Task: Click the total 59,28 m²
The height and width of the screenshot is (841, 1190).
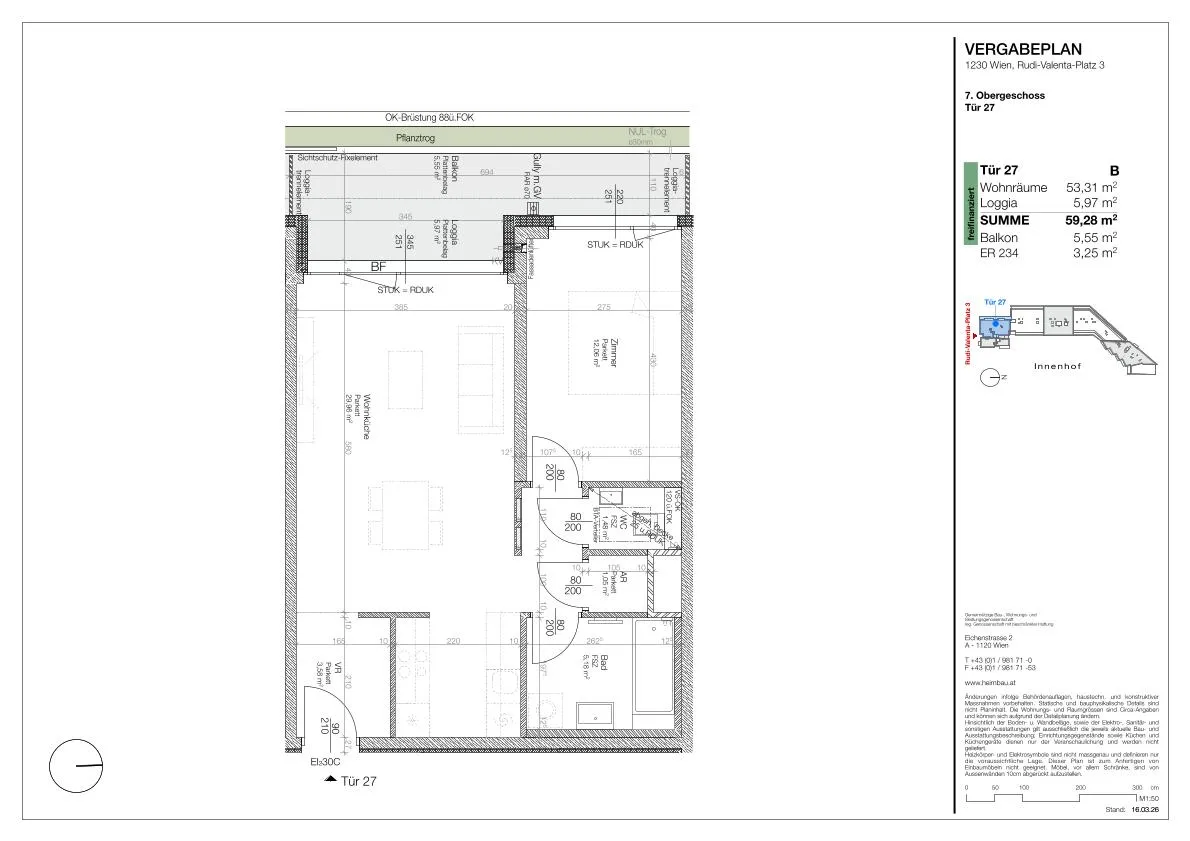Action: pyautogui.click(x=1091, y=220)
